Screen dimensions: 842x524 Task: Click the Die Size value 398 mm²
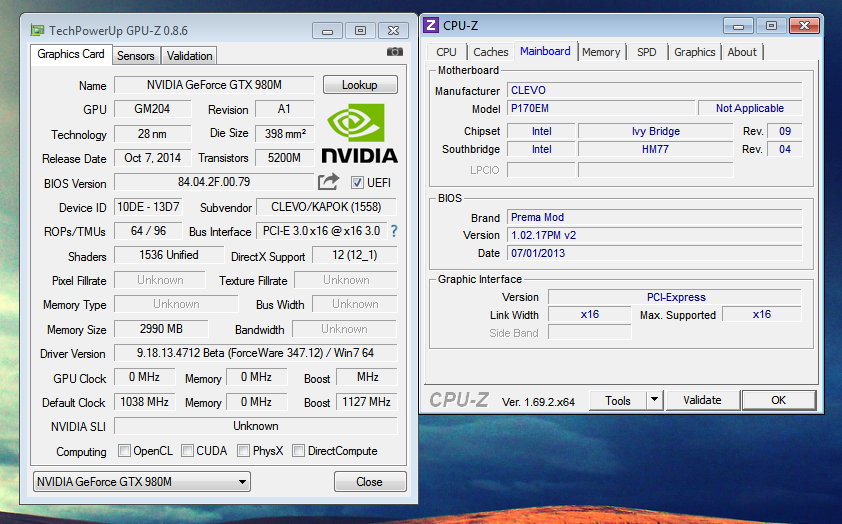pos(285,134)
